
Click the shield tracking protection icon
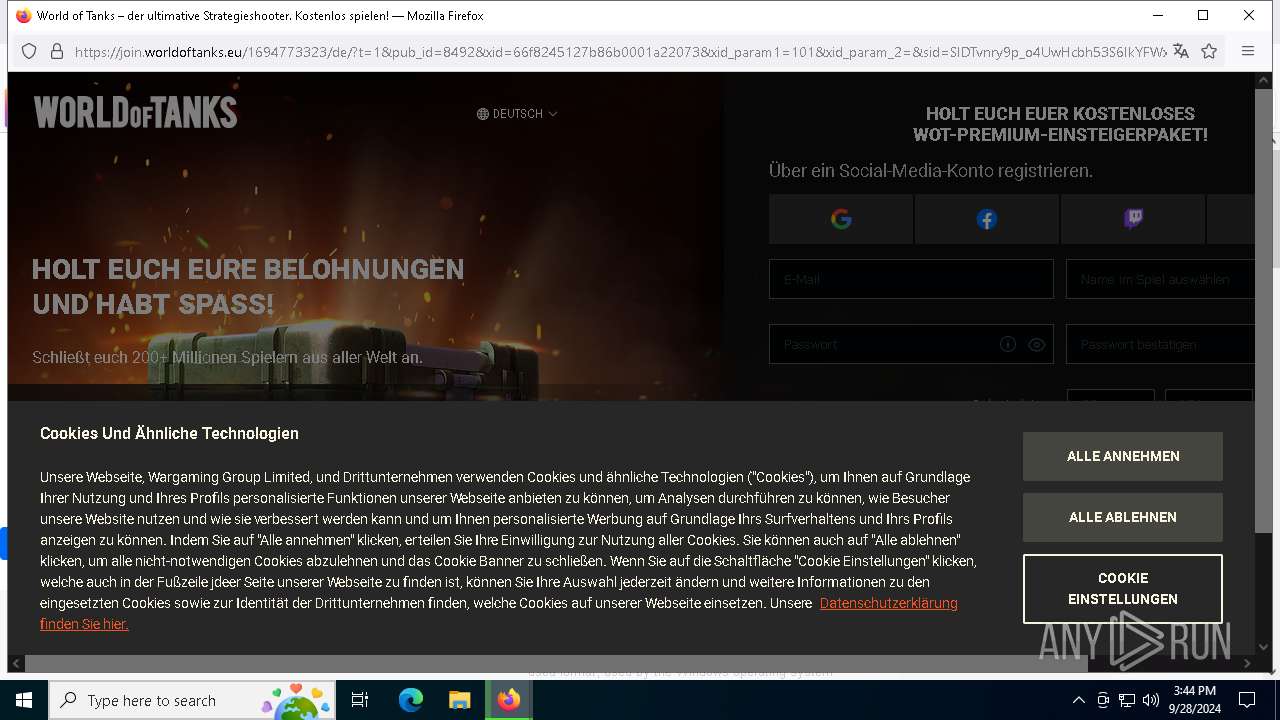click(29, 51)
